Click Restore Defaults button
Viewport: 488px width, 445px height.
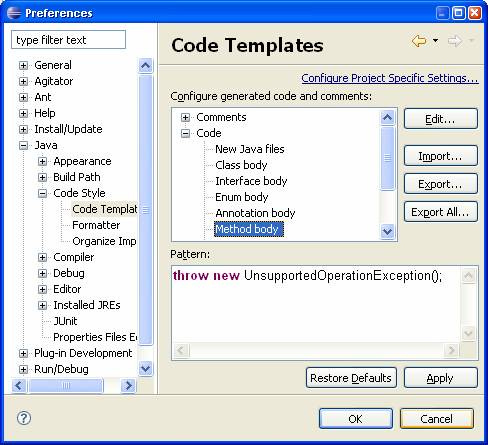[351, 378]
